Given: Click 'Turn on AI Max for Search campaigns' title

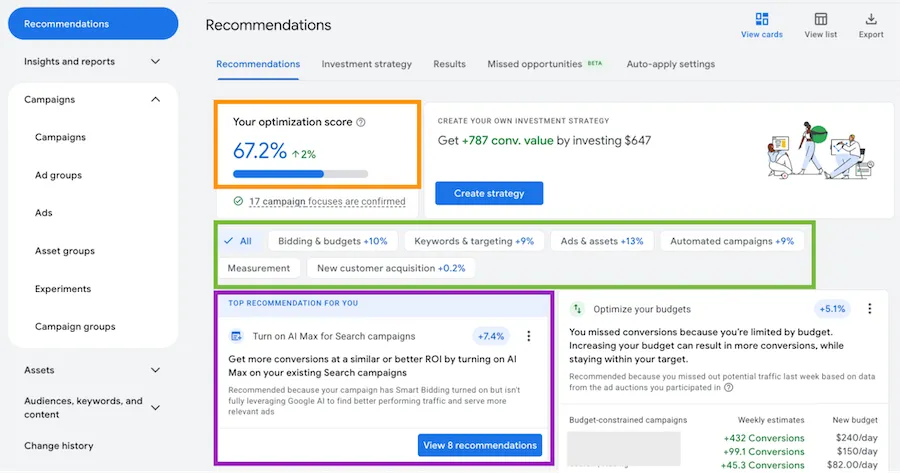Looking at the screenshot, I should pyautogui.click(x=334, y=336).
